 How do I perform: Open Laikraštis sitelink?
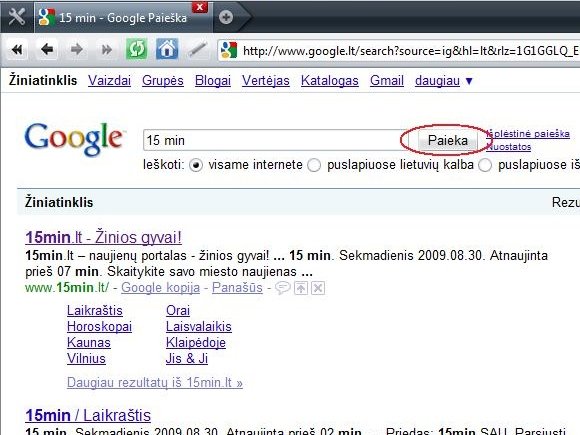(x=95, y=310)
